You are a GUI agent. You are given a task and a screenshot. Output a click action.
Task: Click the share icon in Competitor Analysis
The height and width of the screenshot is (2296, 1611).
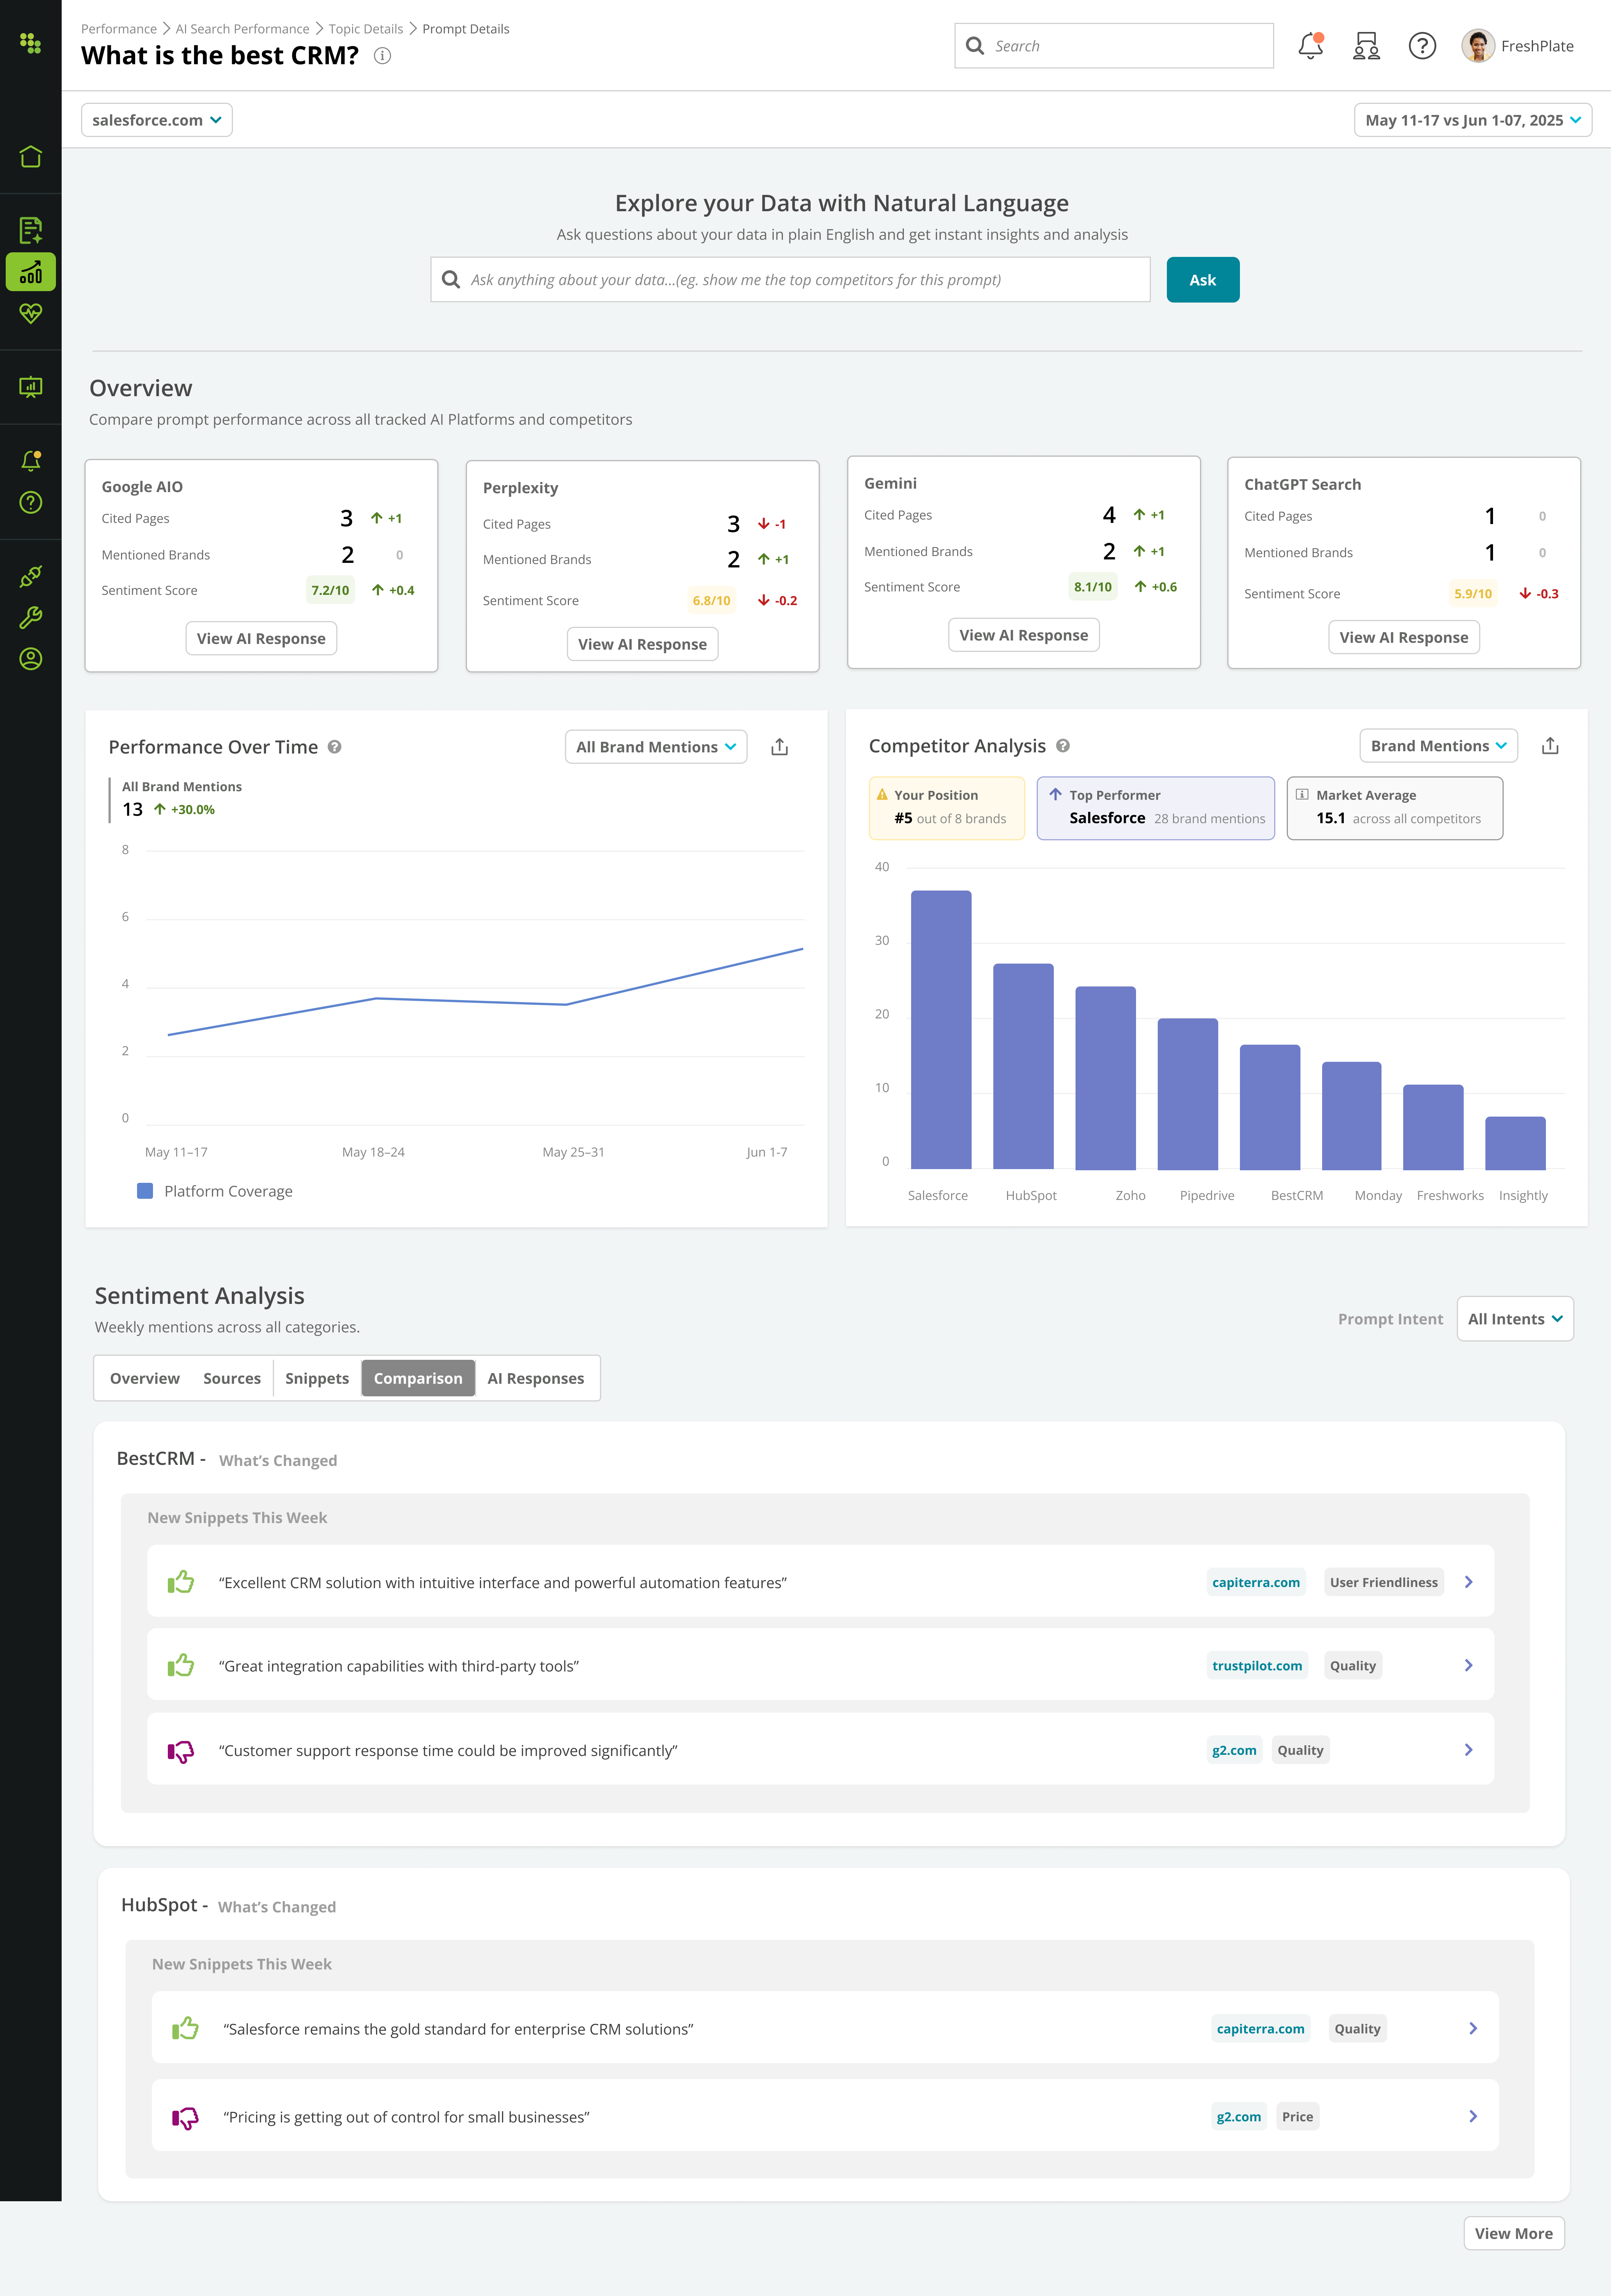click(x=1550, y=746)
